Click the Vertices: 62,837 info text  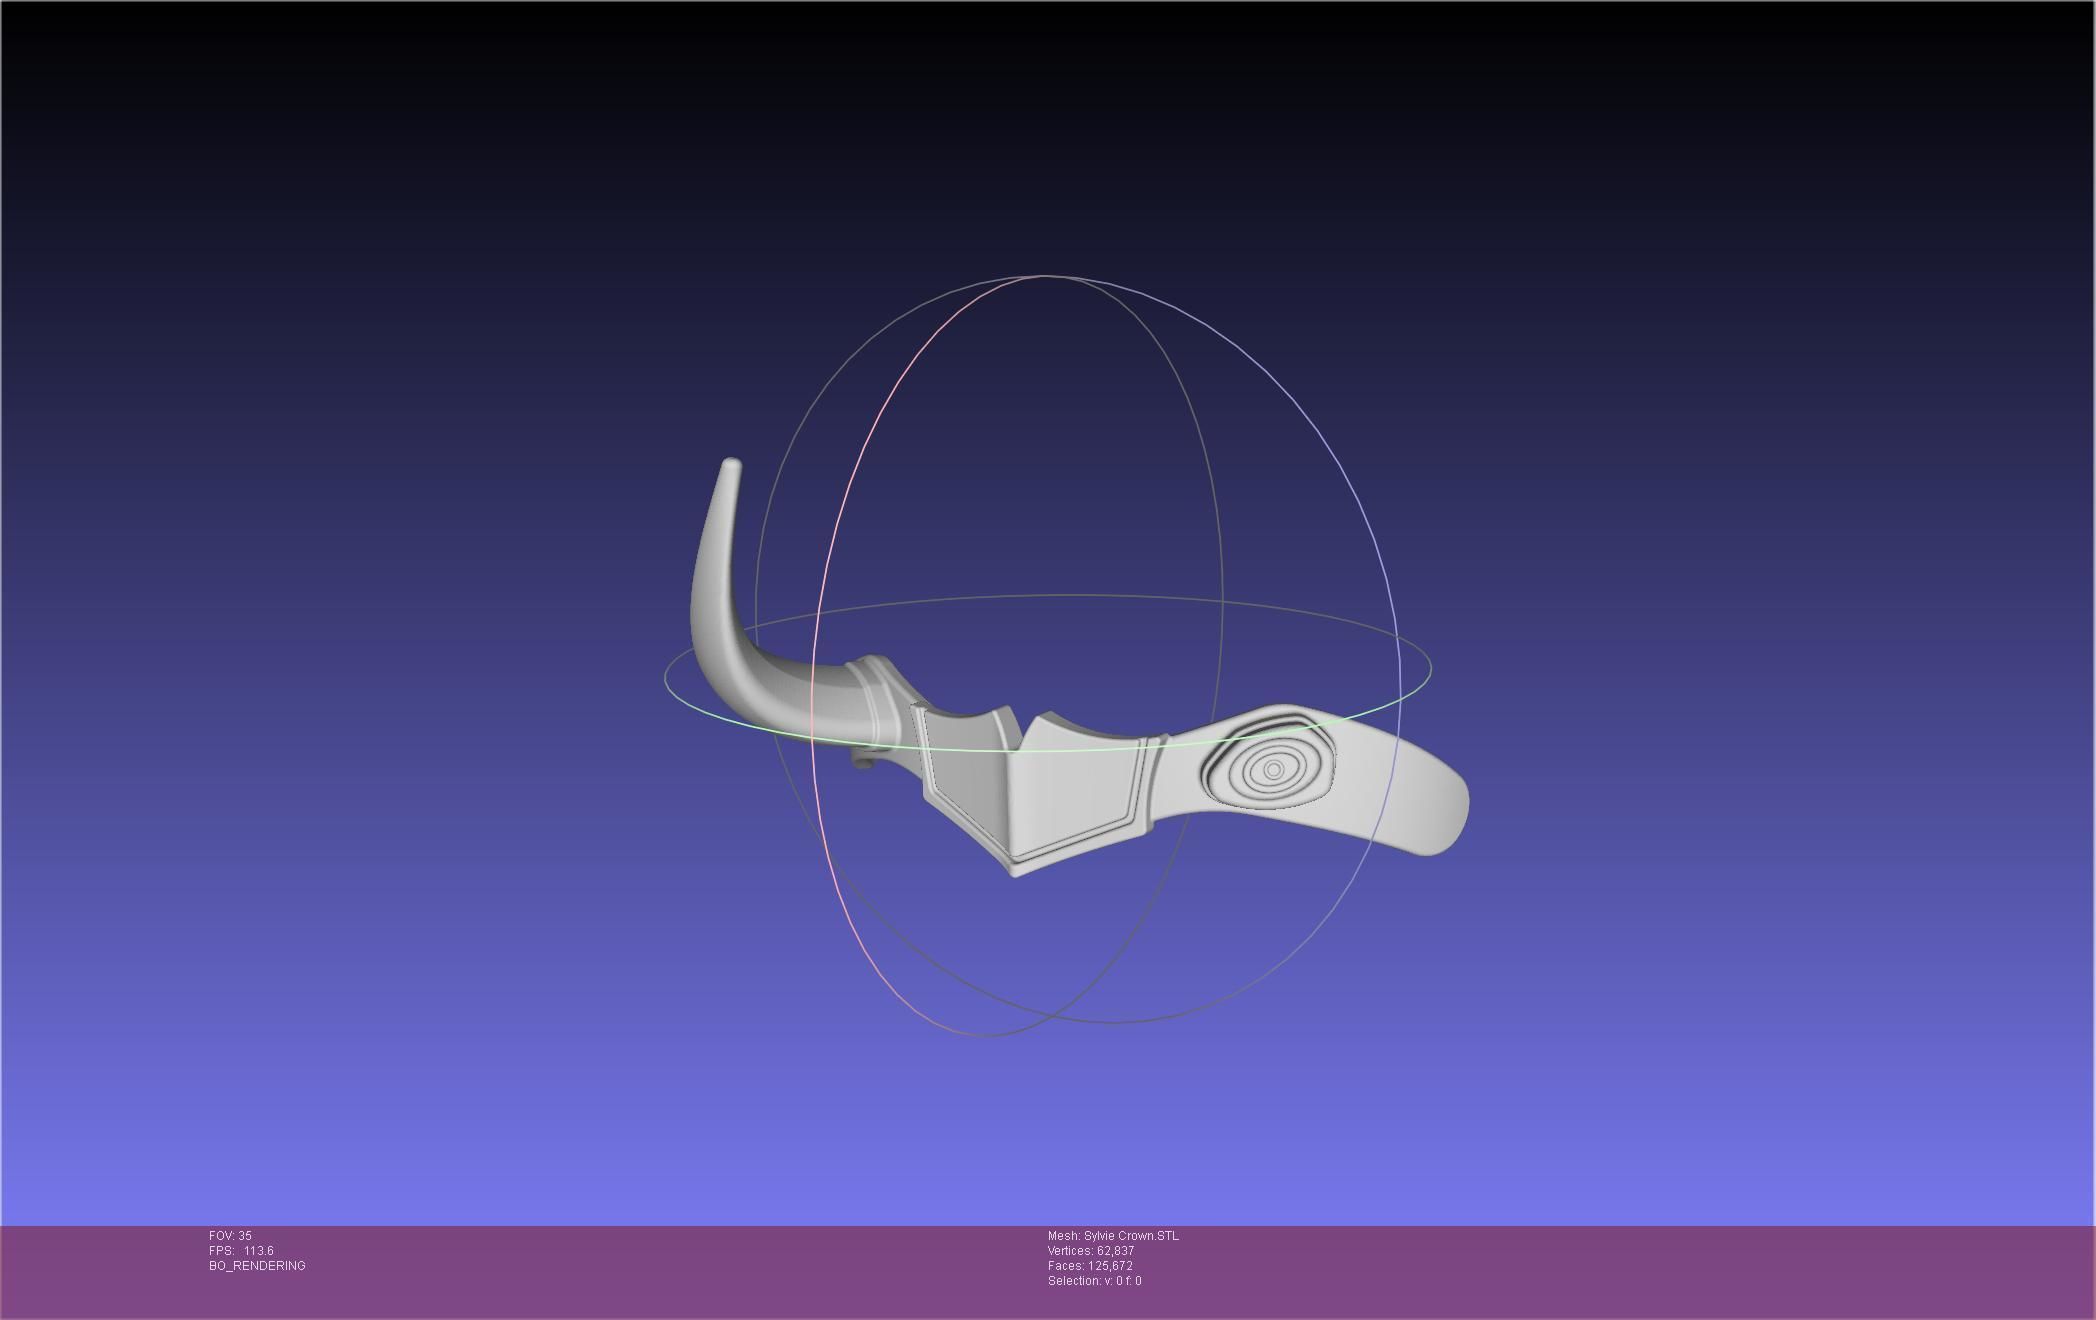click(1091, 1251)
